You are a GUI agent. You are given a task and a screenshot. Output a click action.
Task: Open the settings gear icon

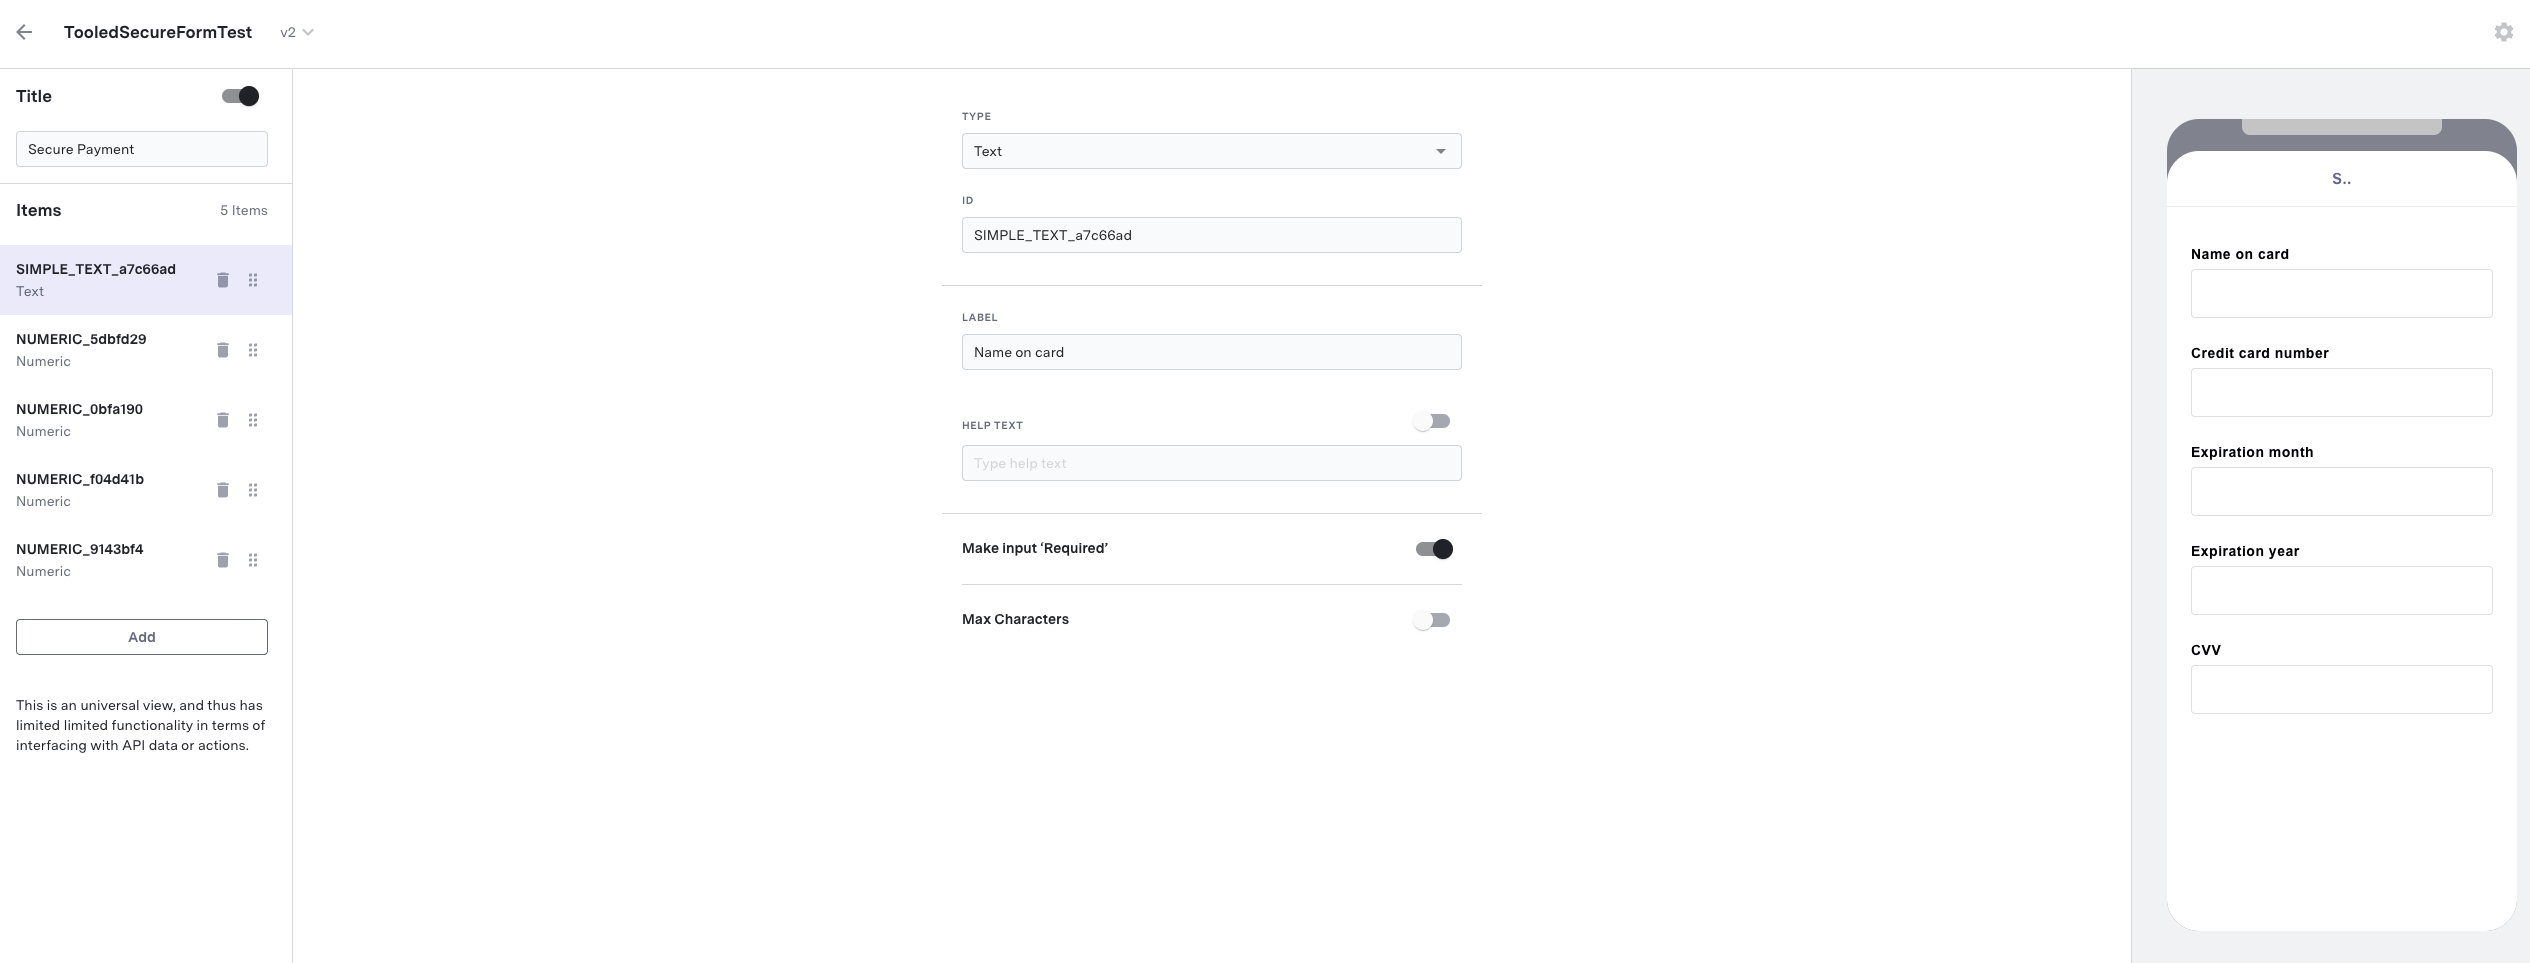click(2503, 32)
